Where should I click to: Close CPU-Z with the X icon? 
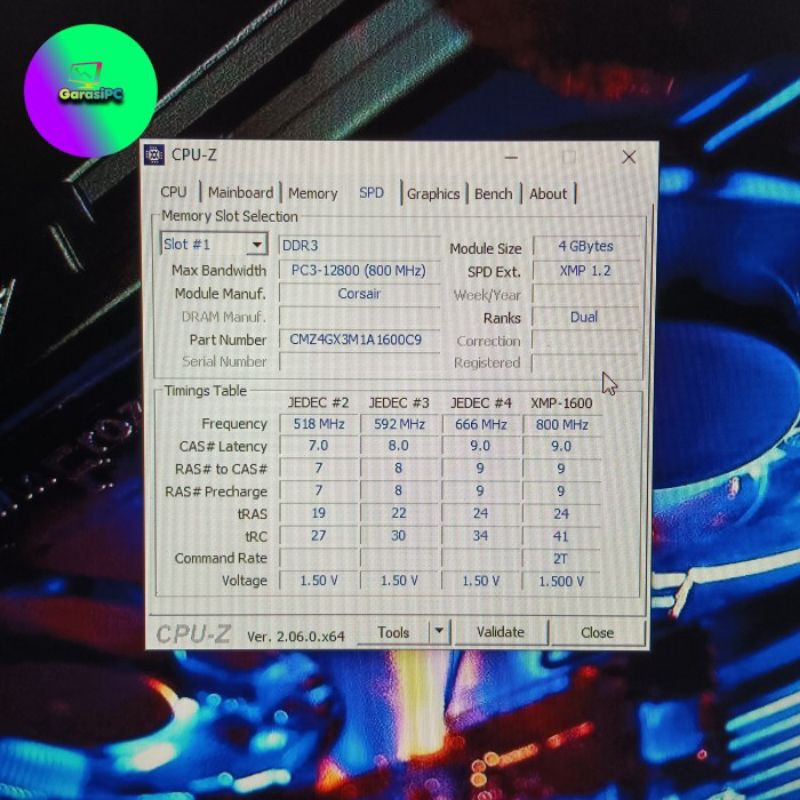629,157
